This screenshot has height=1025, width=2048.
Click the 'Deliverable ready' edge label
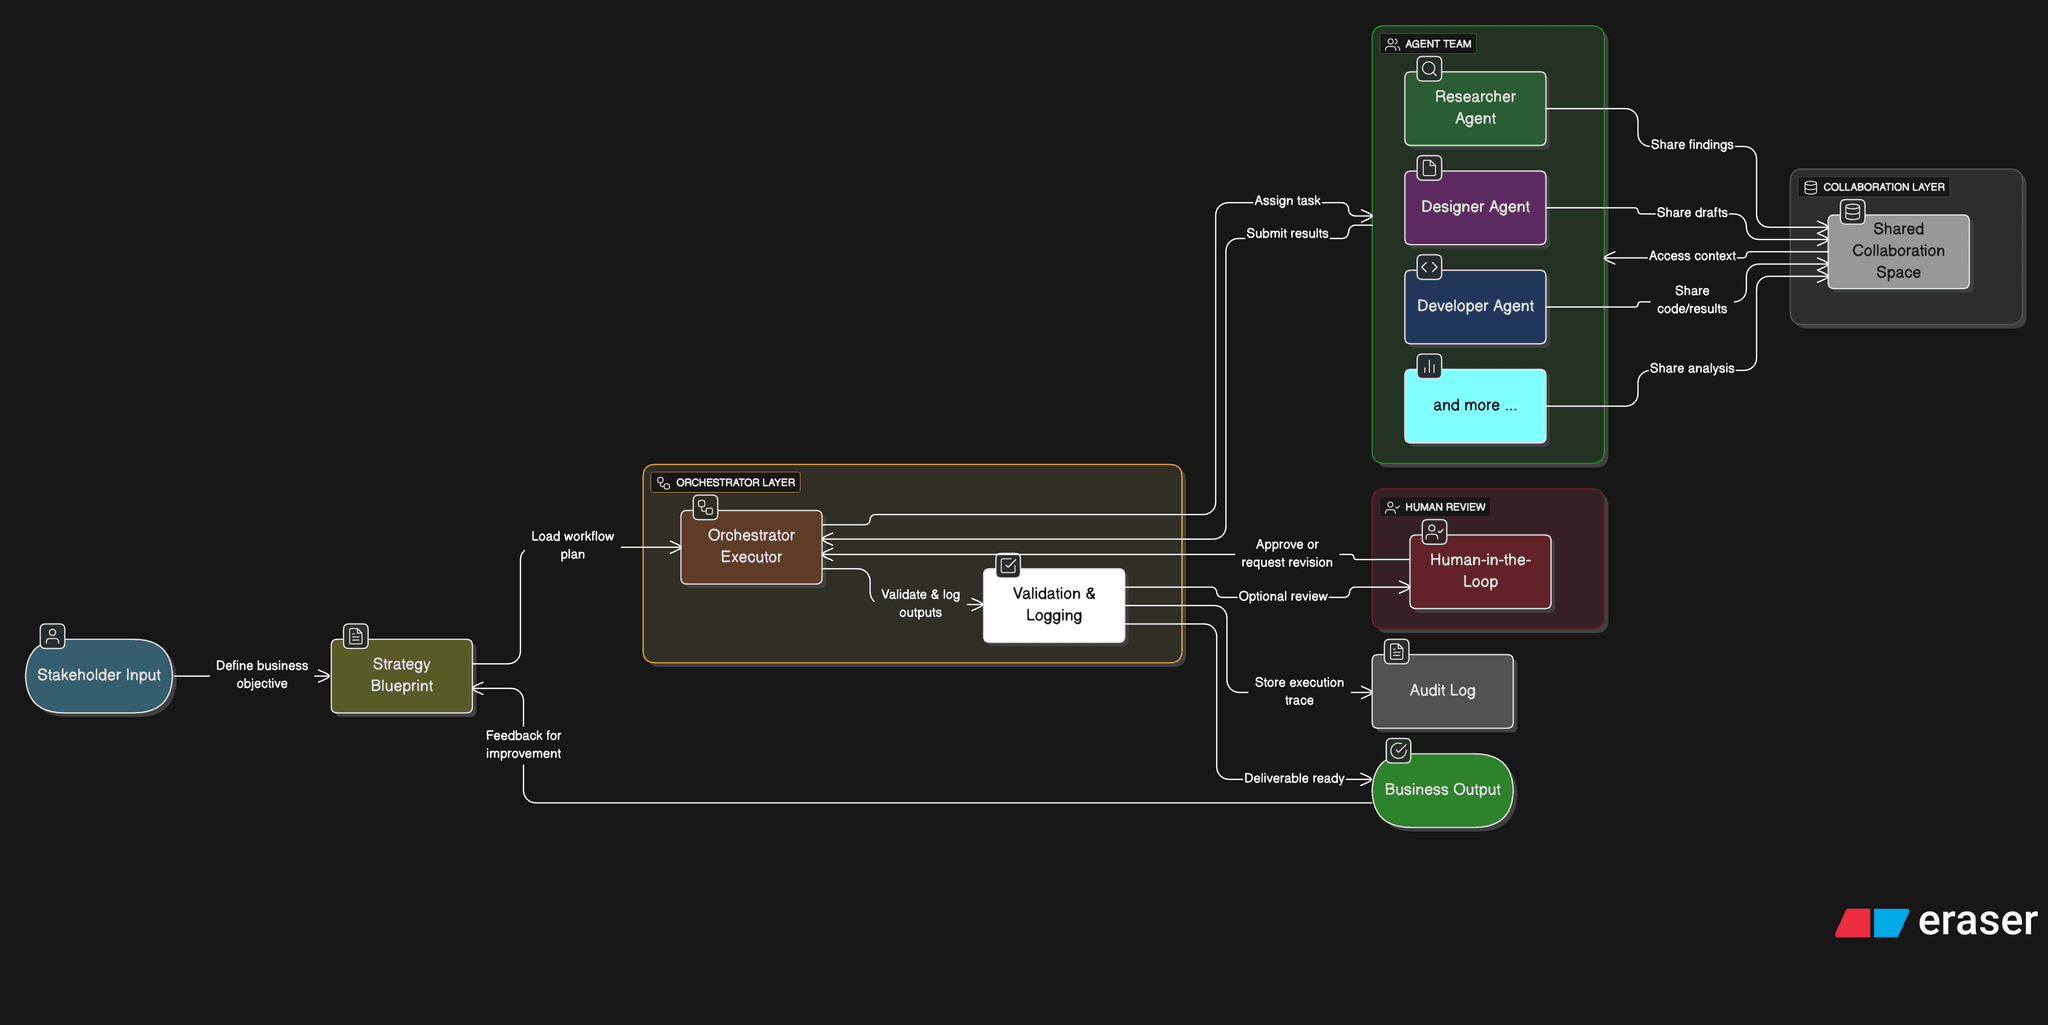pos(1294,778)
